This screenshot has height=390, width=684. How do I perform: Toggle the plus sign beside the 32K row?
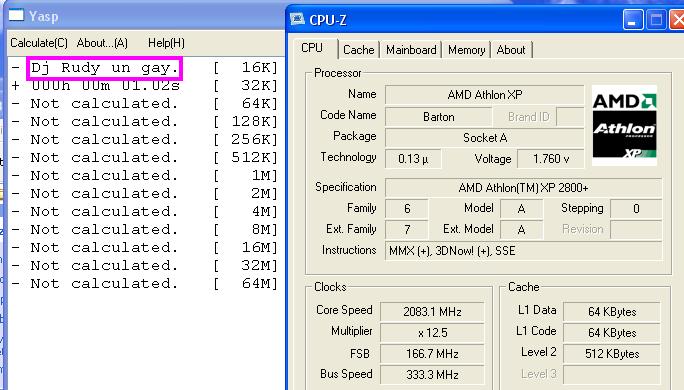16,86
